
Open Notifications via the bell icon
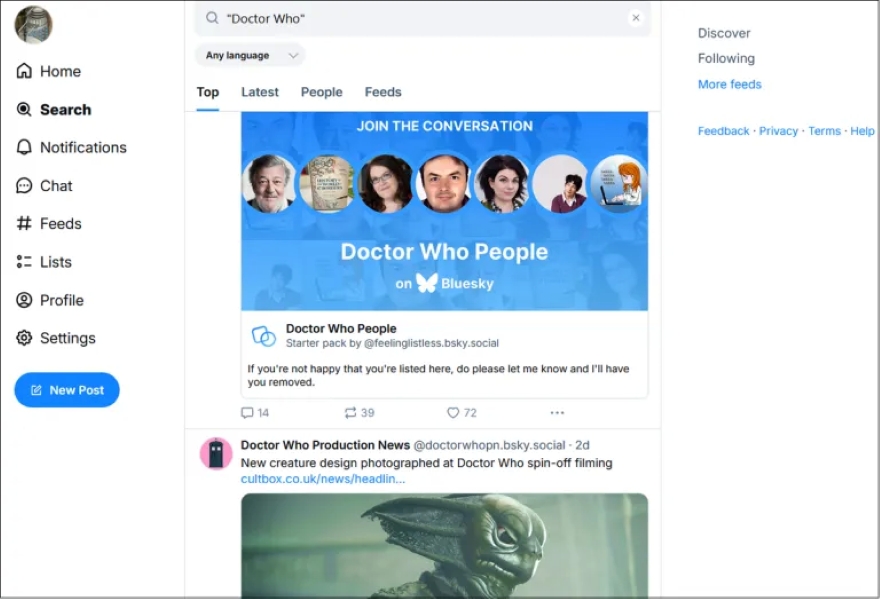(x=24, y=147)
